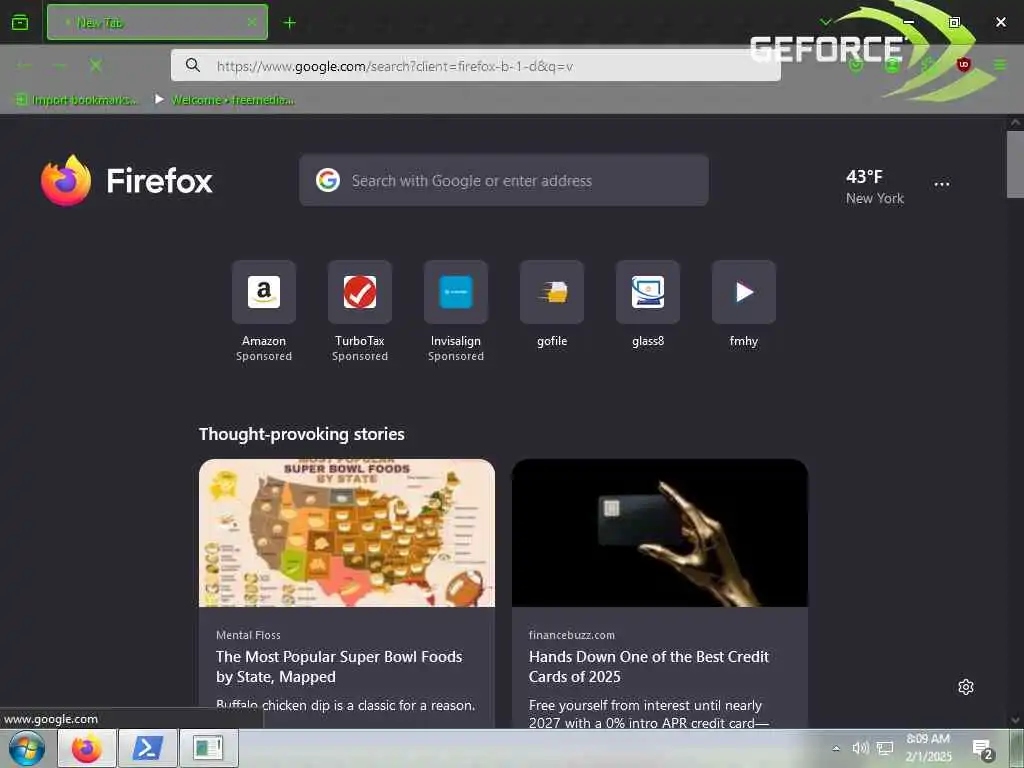
Task: Stop page loading with X button
Action: pos(96,65)
